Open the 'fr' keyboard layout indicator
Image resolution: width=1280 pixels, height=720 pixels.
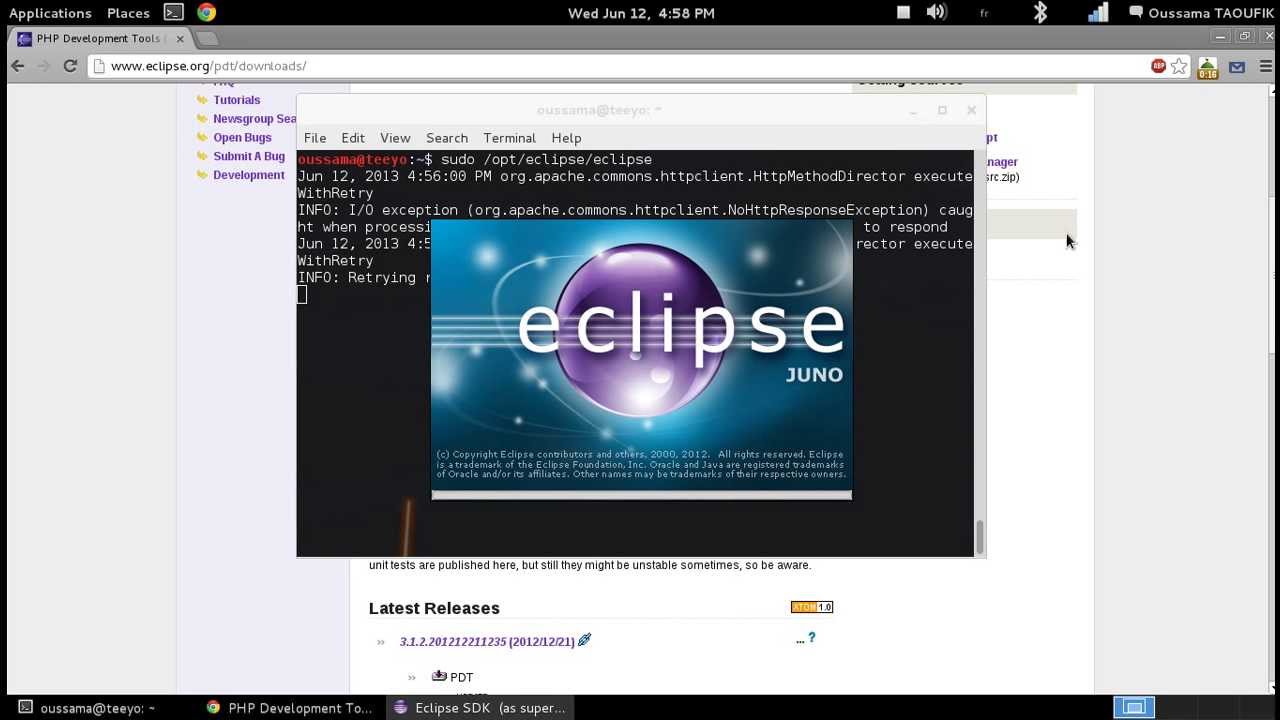coord(984,13)
